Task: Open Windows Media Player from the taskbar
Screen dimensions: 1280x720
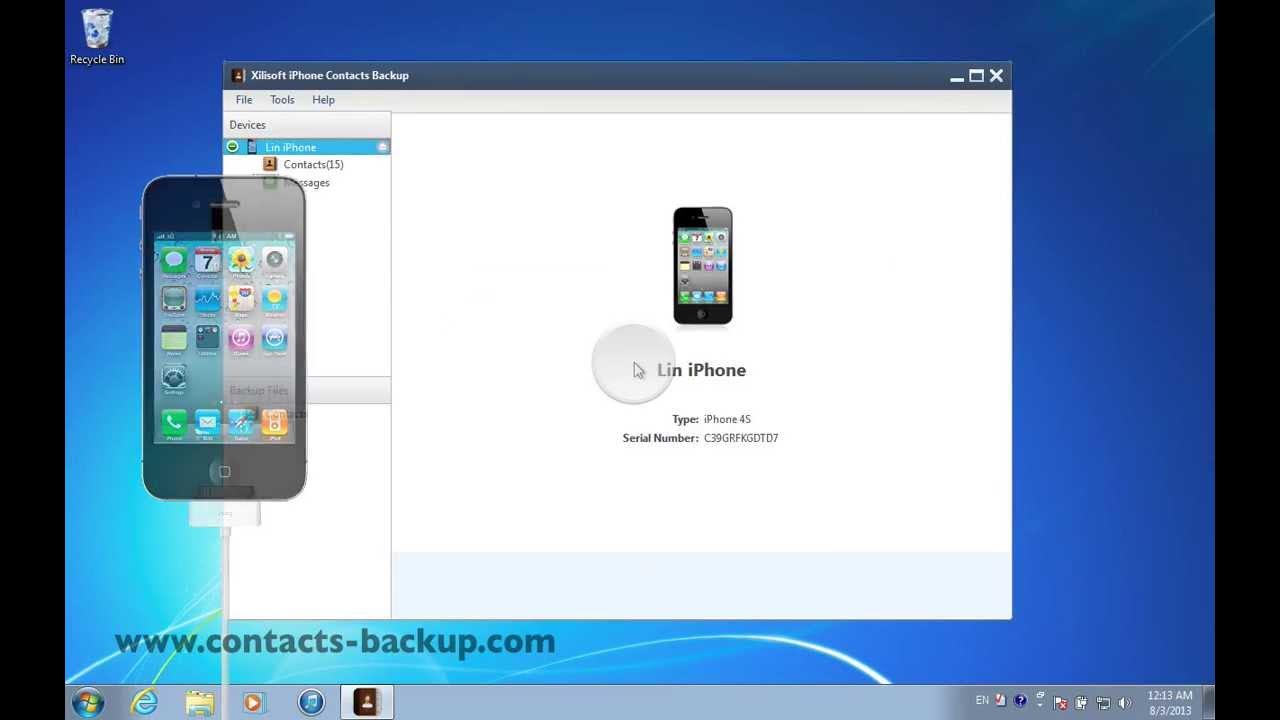Action: 253,702
